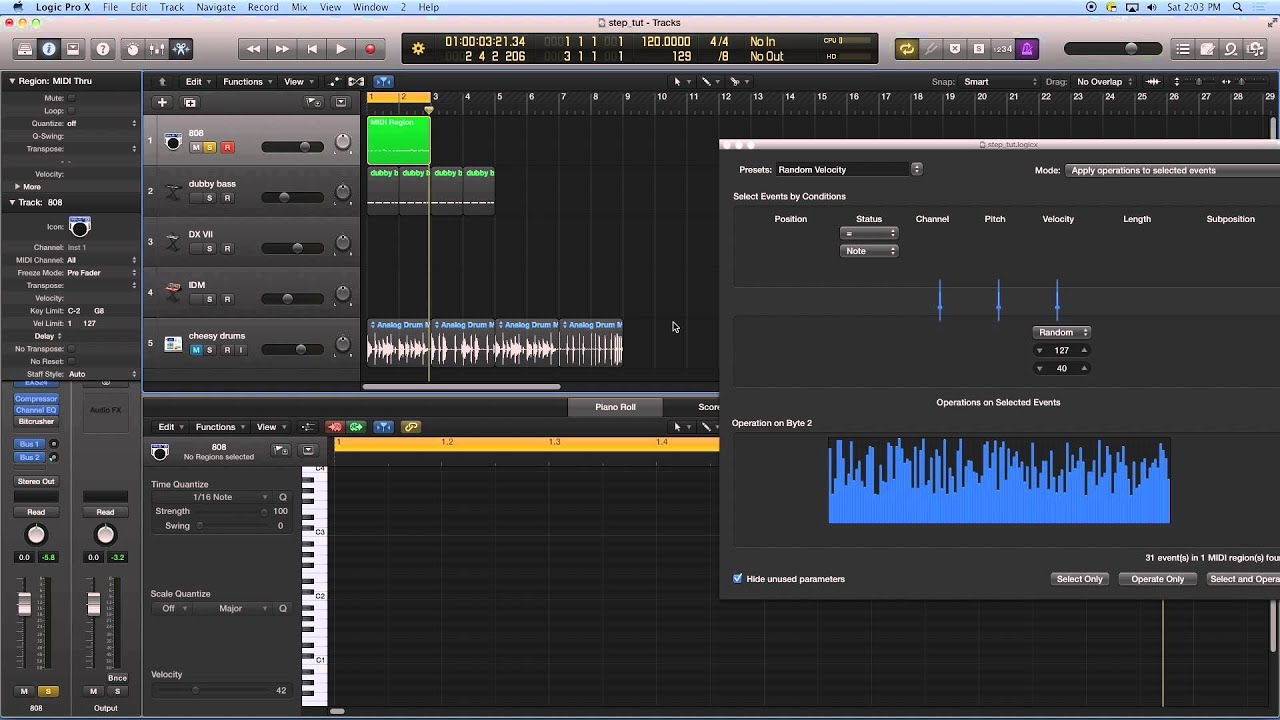Open the Random velocity operation dropdown
This screenshot has height=720, width=1280.
pos(1061,332)
